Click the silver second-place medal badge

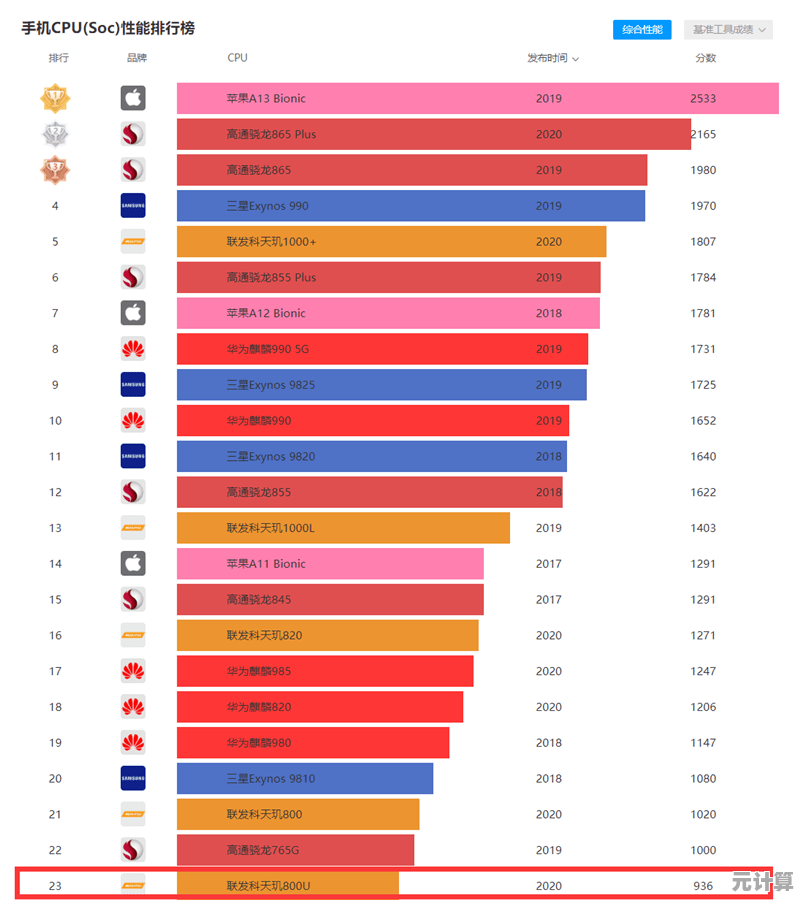point(55,134)
